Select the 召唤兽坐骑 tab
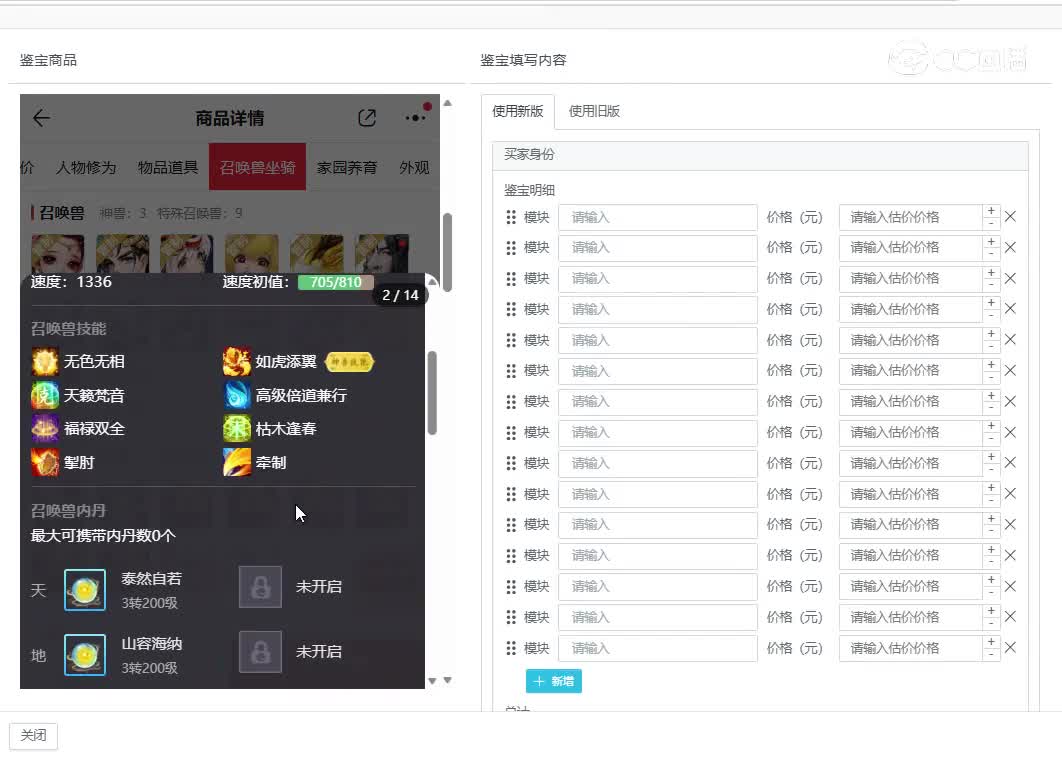 point(257,167)
